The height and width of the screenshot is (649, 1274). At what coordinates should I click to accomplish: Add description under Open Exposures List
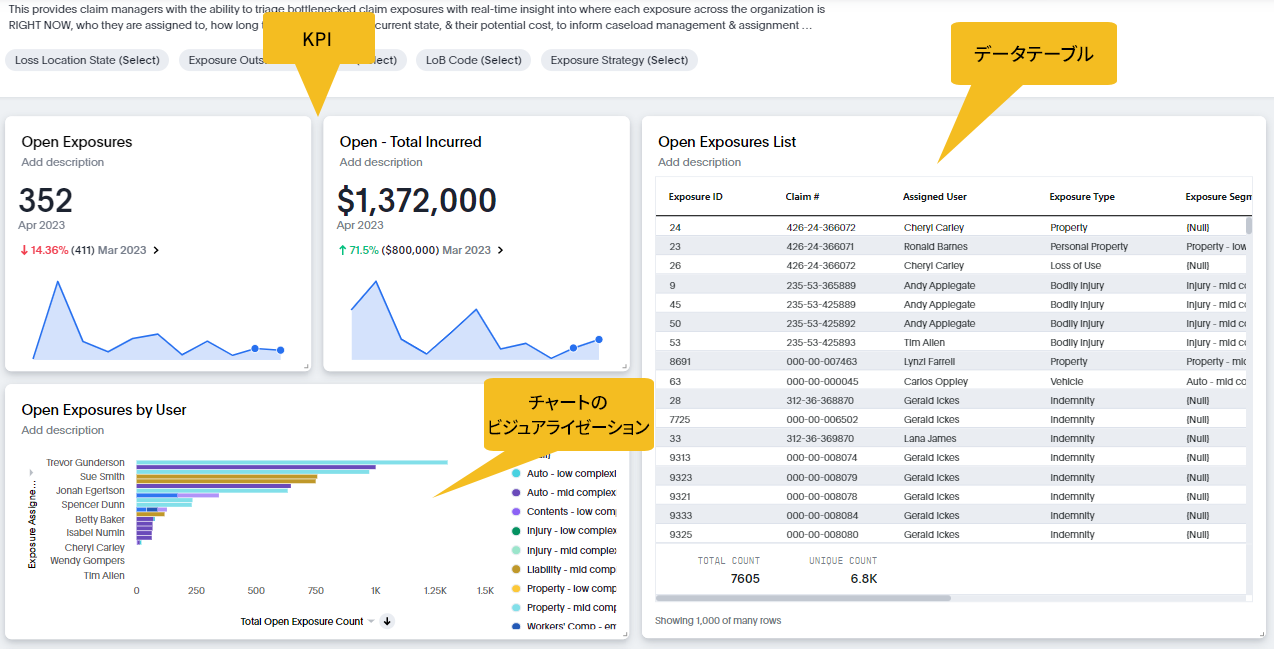coord(700,162)
